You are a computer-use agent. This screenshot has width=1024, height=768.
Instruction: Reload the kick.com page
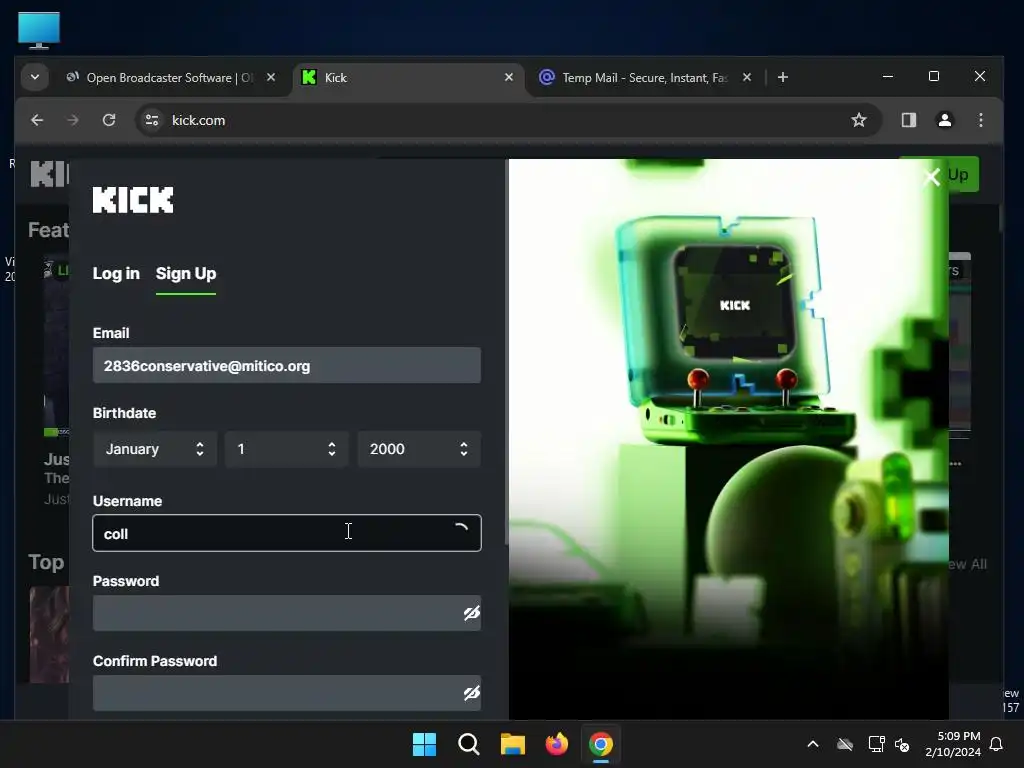(109, 120)
